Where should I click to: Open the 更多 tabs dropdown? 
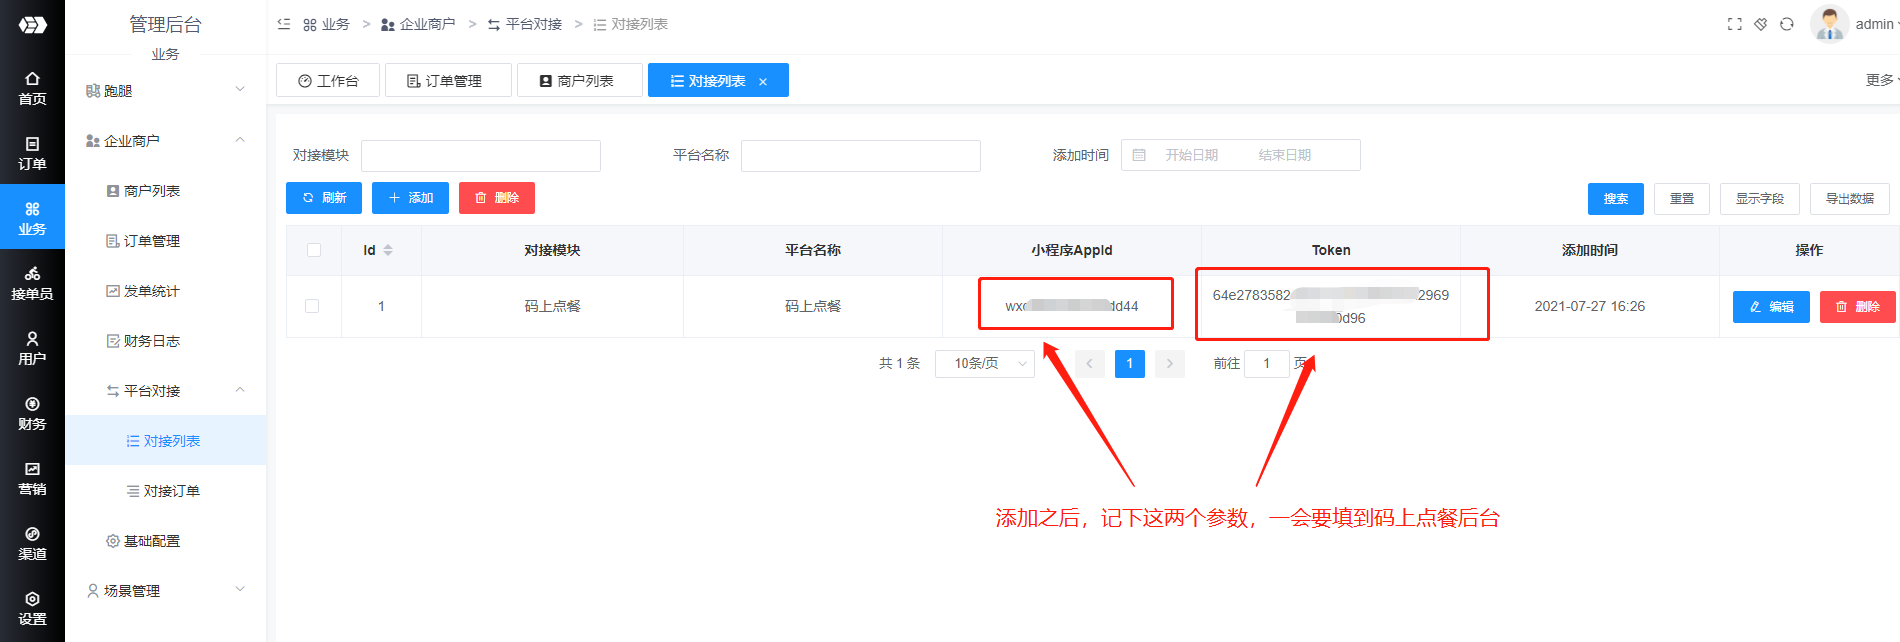coord(1882,80)
